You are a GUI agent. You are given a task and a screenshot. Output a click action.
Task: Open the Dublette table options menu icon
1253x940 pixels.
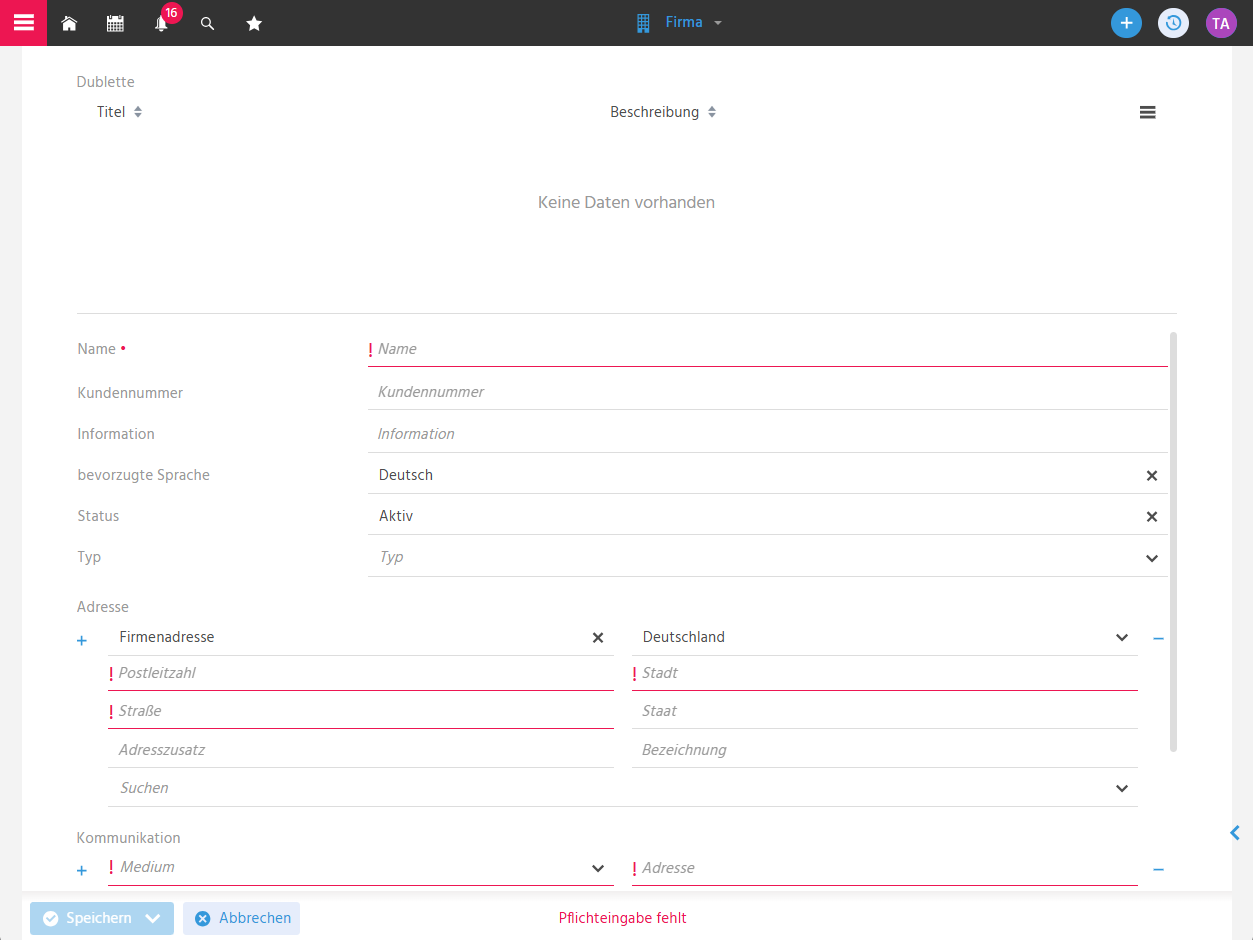point(1147,113)
